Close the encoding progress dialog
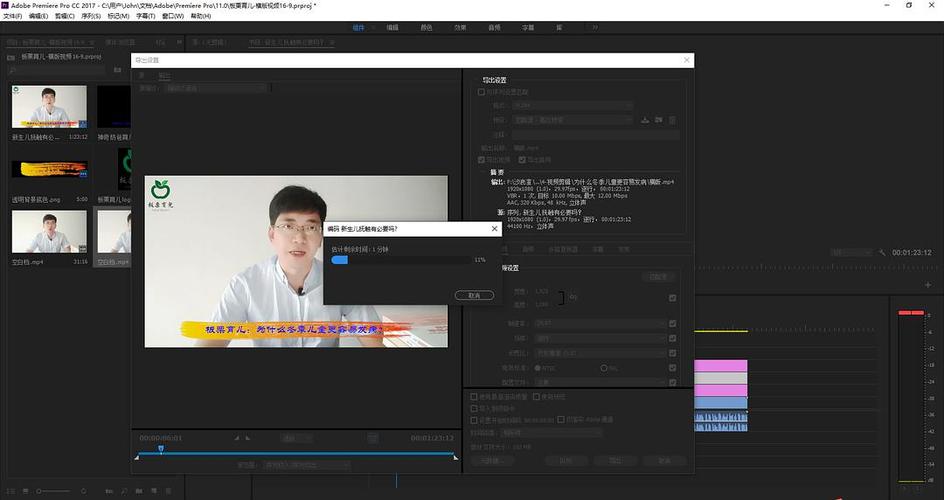The width and height of the screenshot is (944, 500). coord(494,229)
